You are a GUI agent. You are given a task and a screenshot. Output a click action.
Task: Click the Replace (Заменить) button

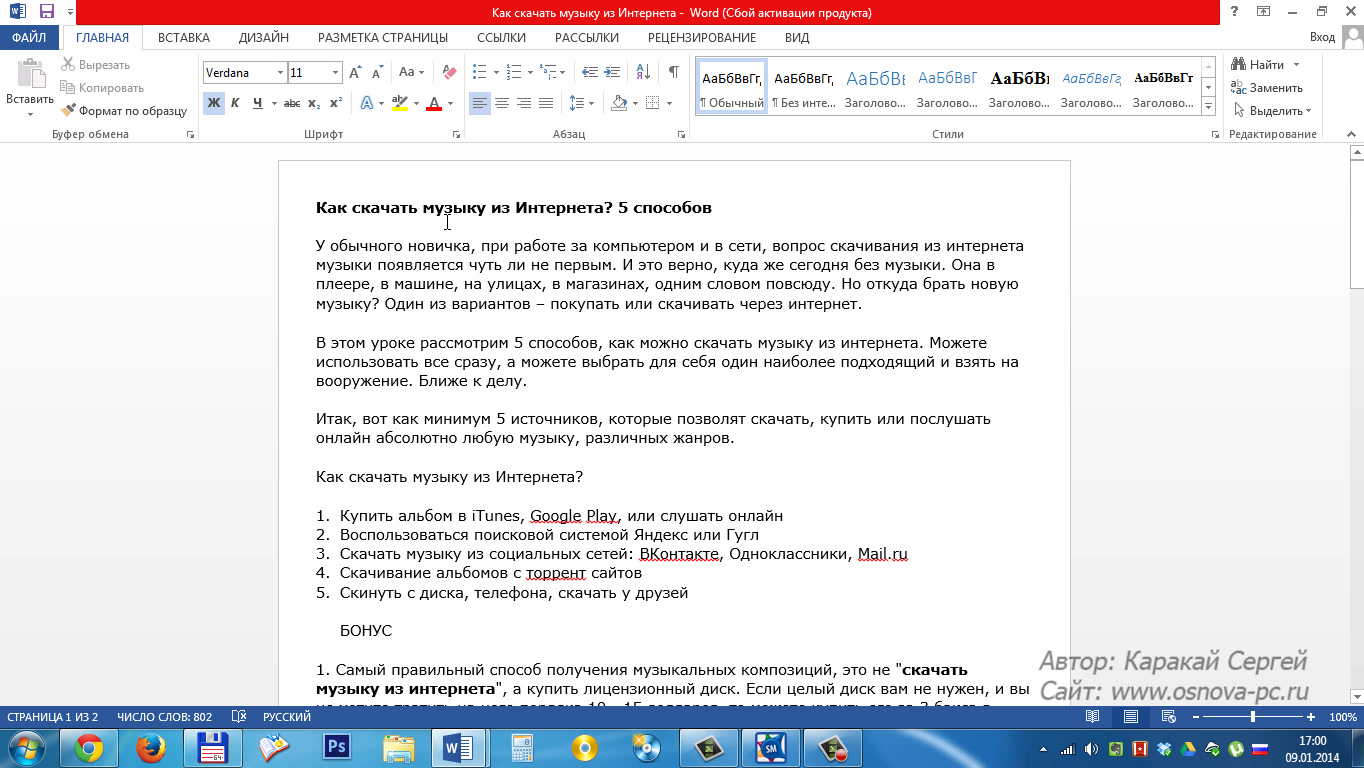(1266, 88)
